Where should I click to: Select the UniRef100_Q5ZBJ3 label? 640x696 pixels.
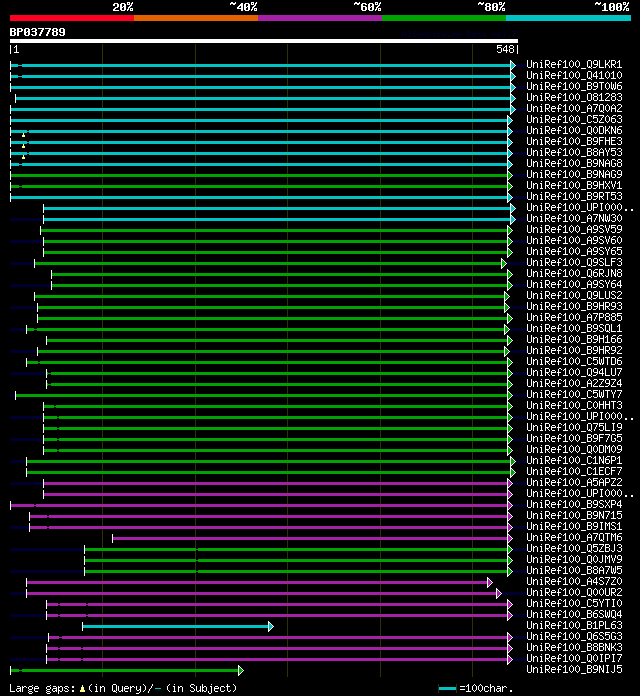[x=574, y=548]
